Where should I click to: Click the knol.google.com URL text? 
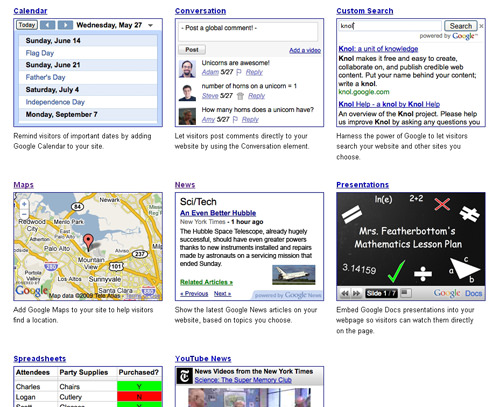364,92
